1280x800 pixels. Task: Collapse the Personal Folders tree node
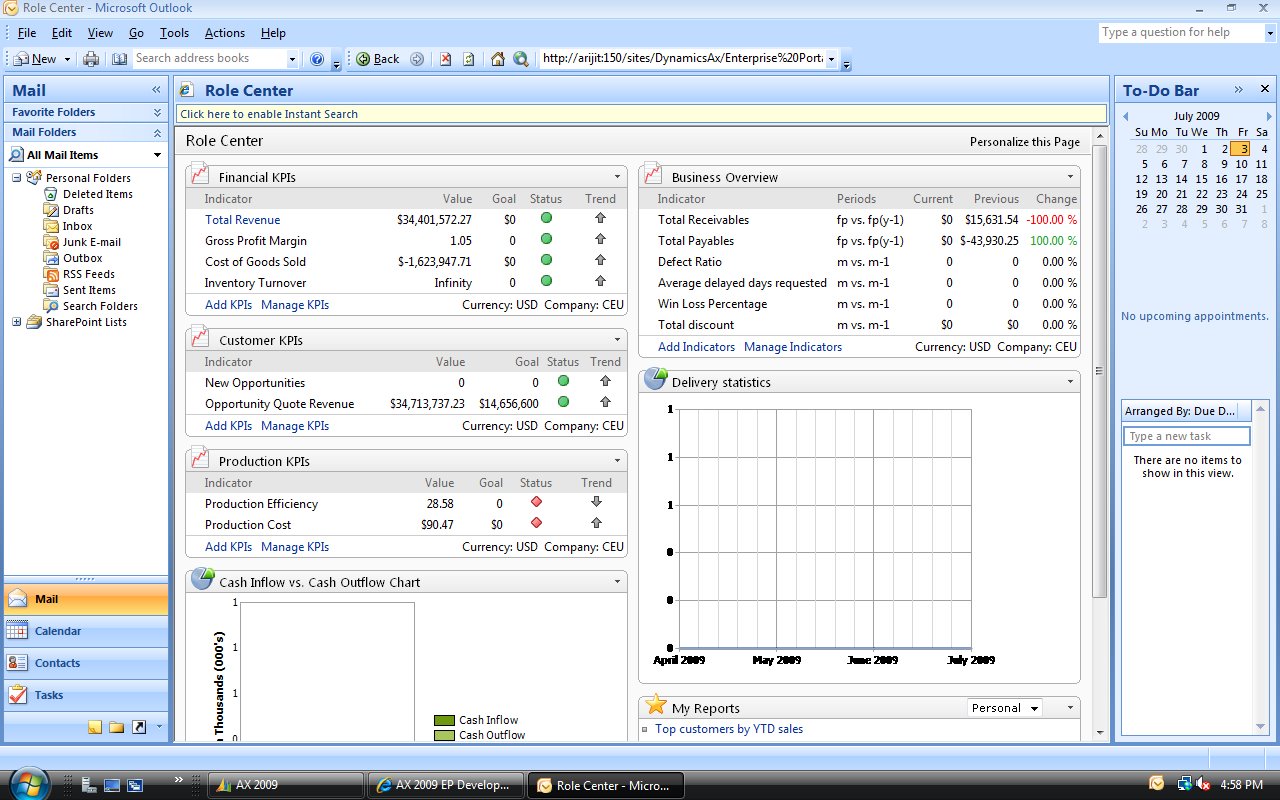(17, 178)
